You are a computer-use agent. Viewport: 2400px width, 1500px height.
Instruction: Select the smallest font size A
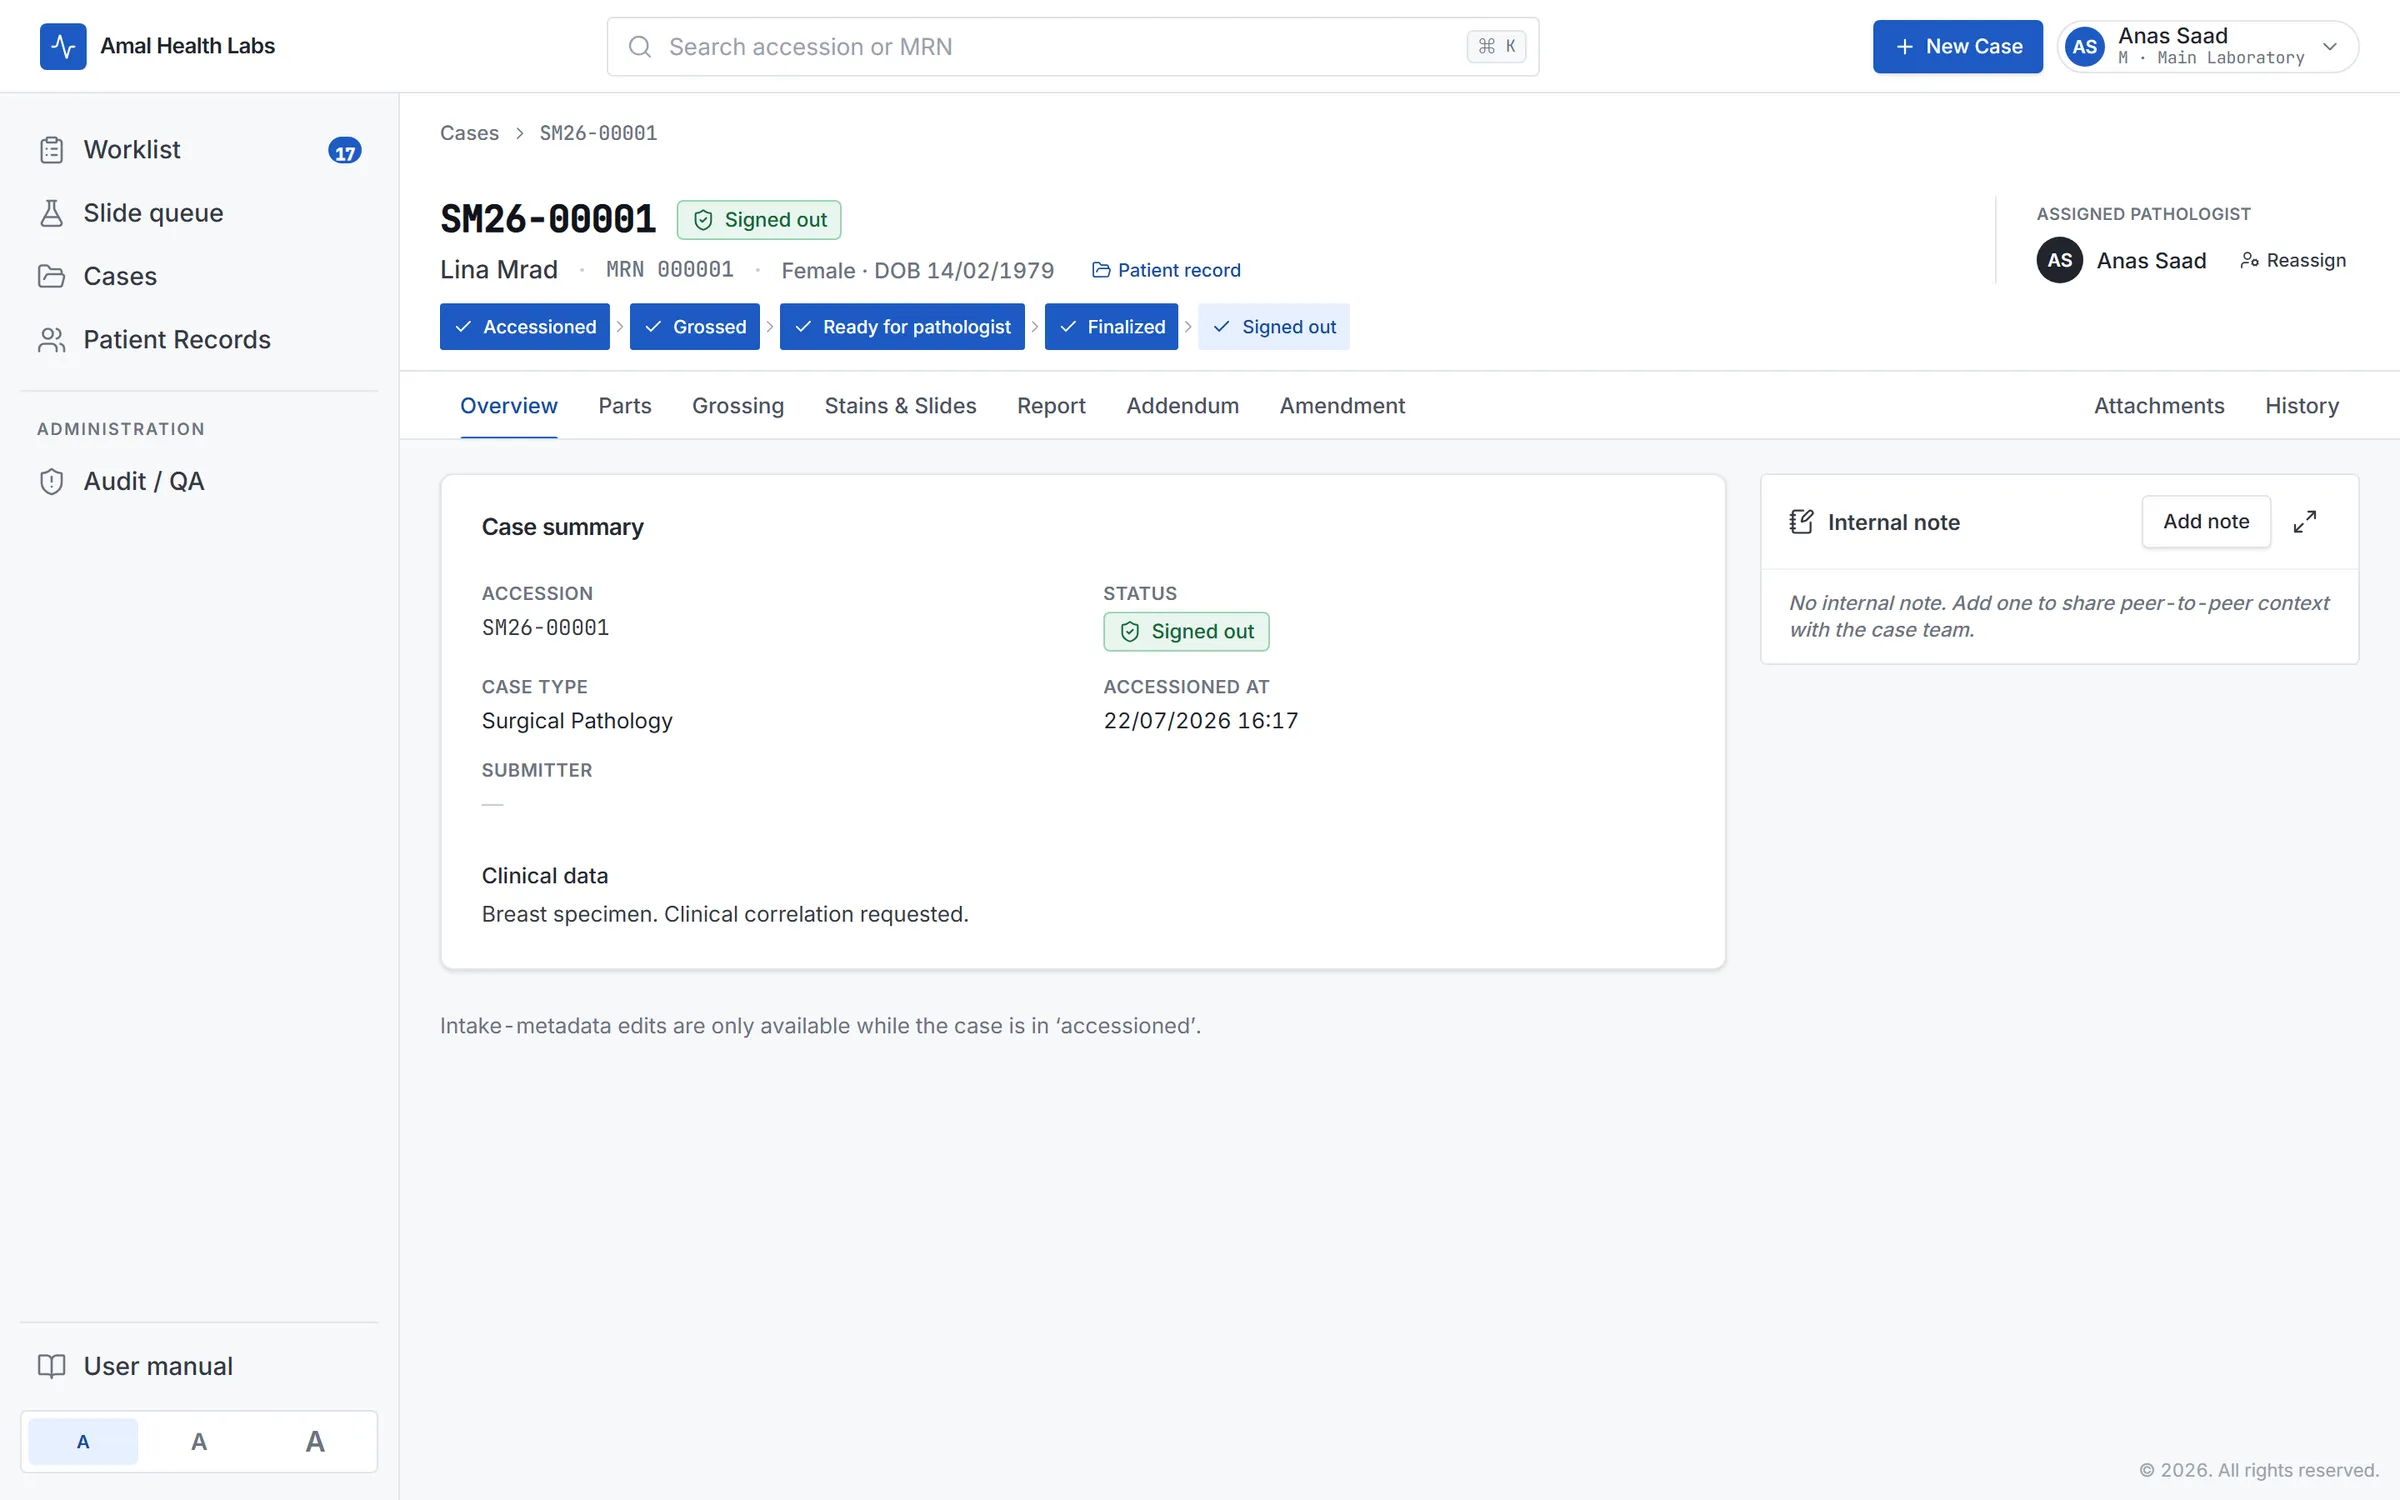click(x=83, y=1441)
